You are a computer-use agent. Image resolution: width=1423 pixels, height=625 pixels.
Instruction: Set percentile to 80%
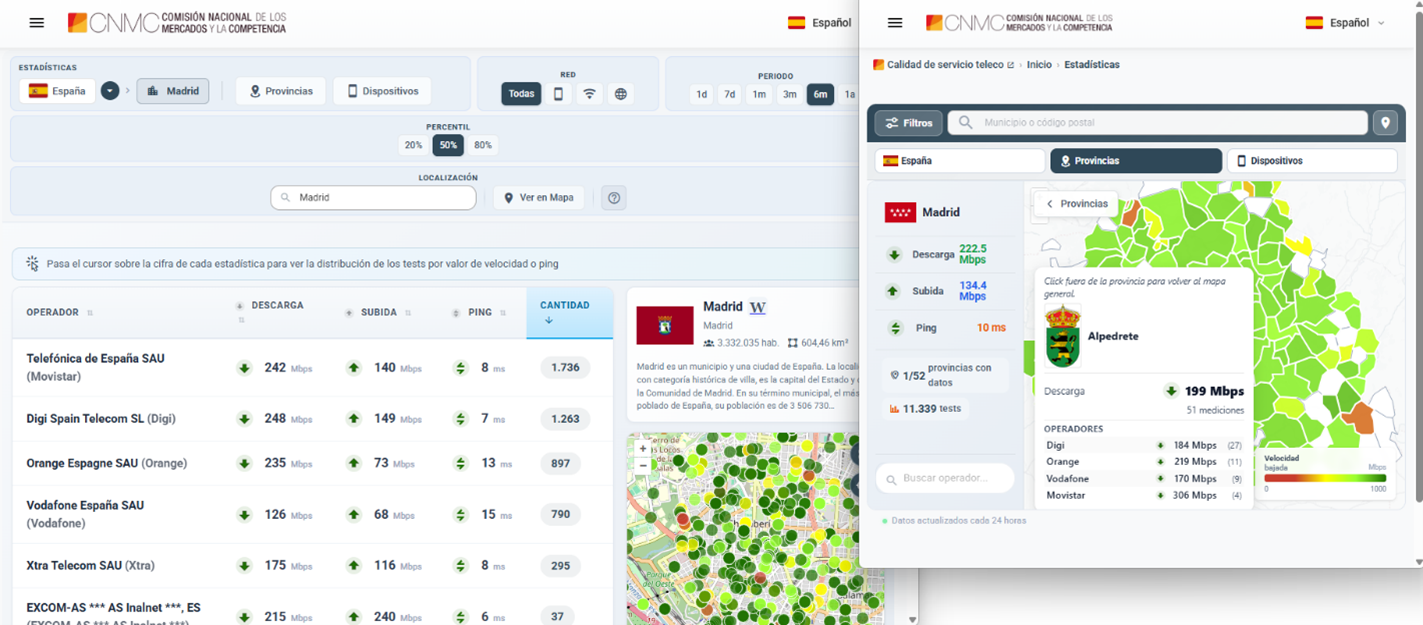483,145
